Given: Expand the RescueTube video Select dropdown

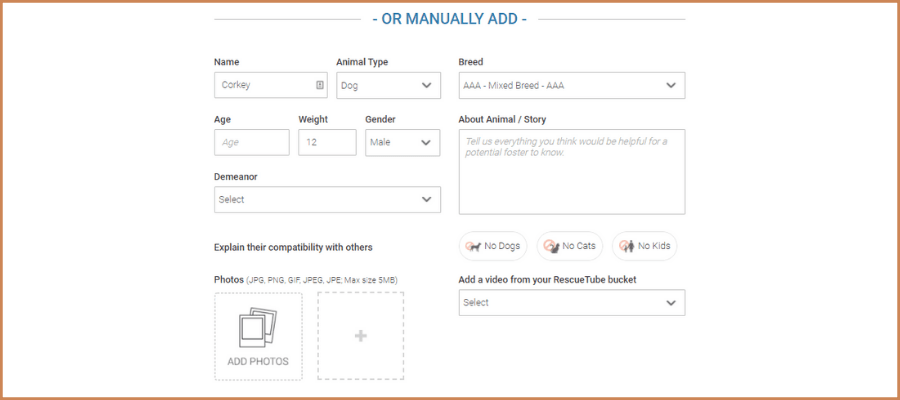Looking at the screenshot, I should (571, 302).
